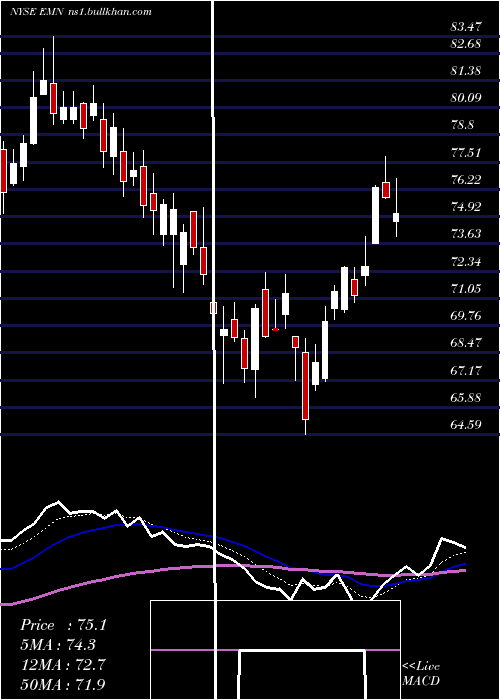Image resolution: width=500 pixels, height=700 pixels.
Task: Click the last white candlestick near 74.92
Action: tap(396, 217)
